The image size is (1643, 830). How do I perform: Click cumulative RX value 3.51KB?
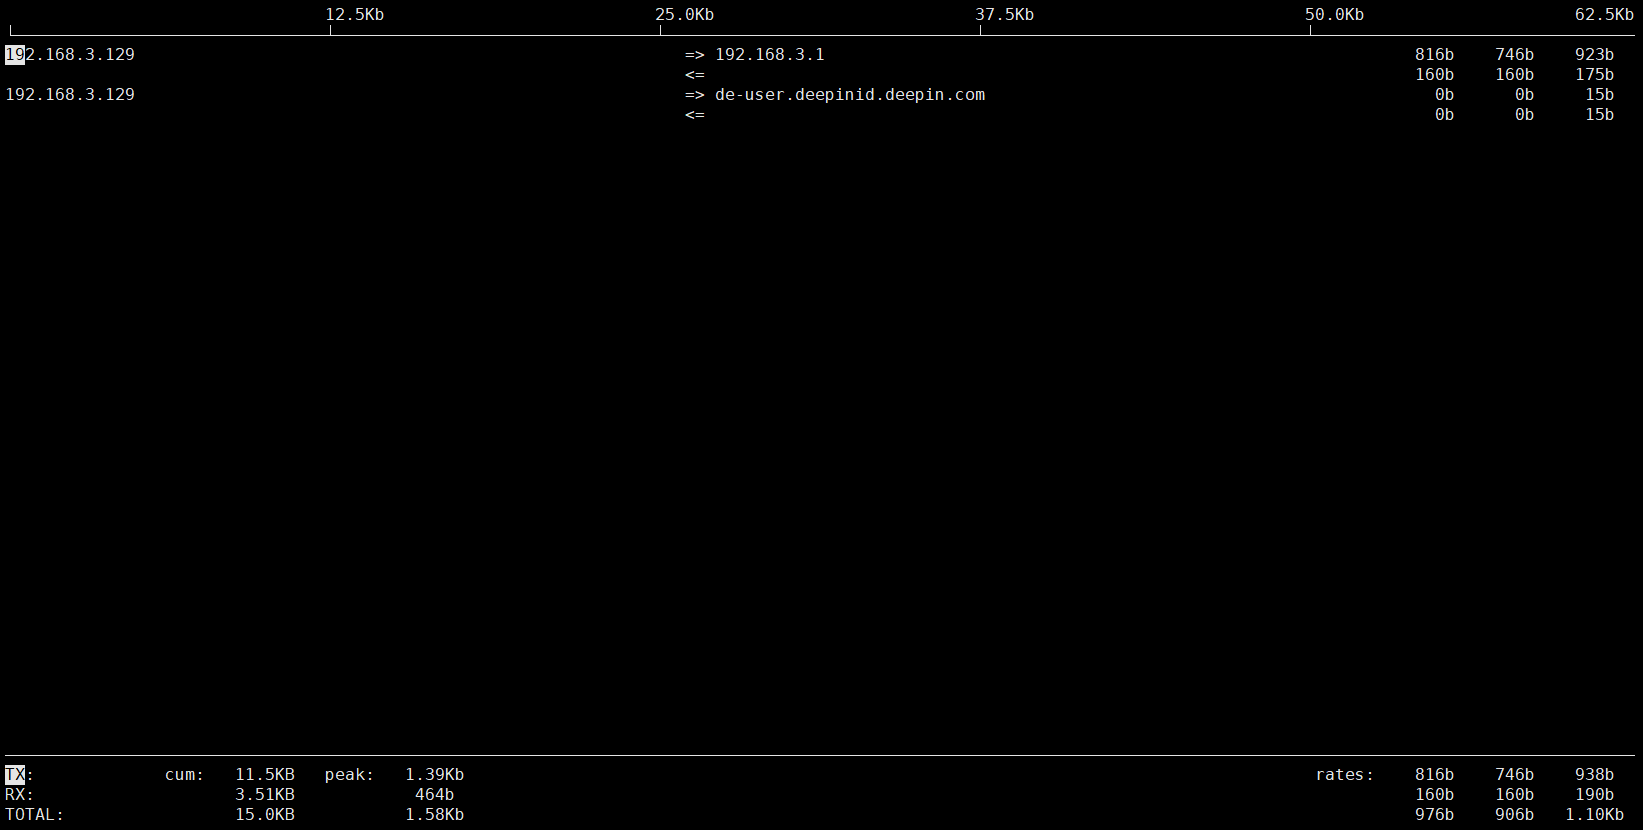pos(265,794)
